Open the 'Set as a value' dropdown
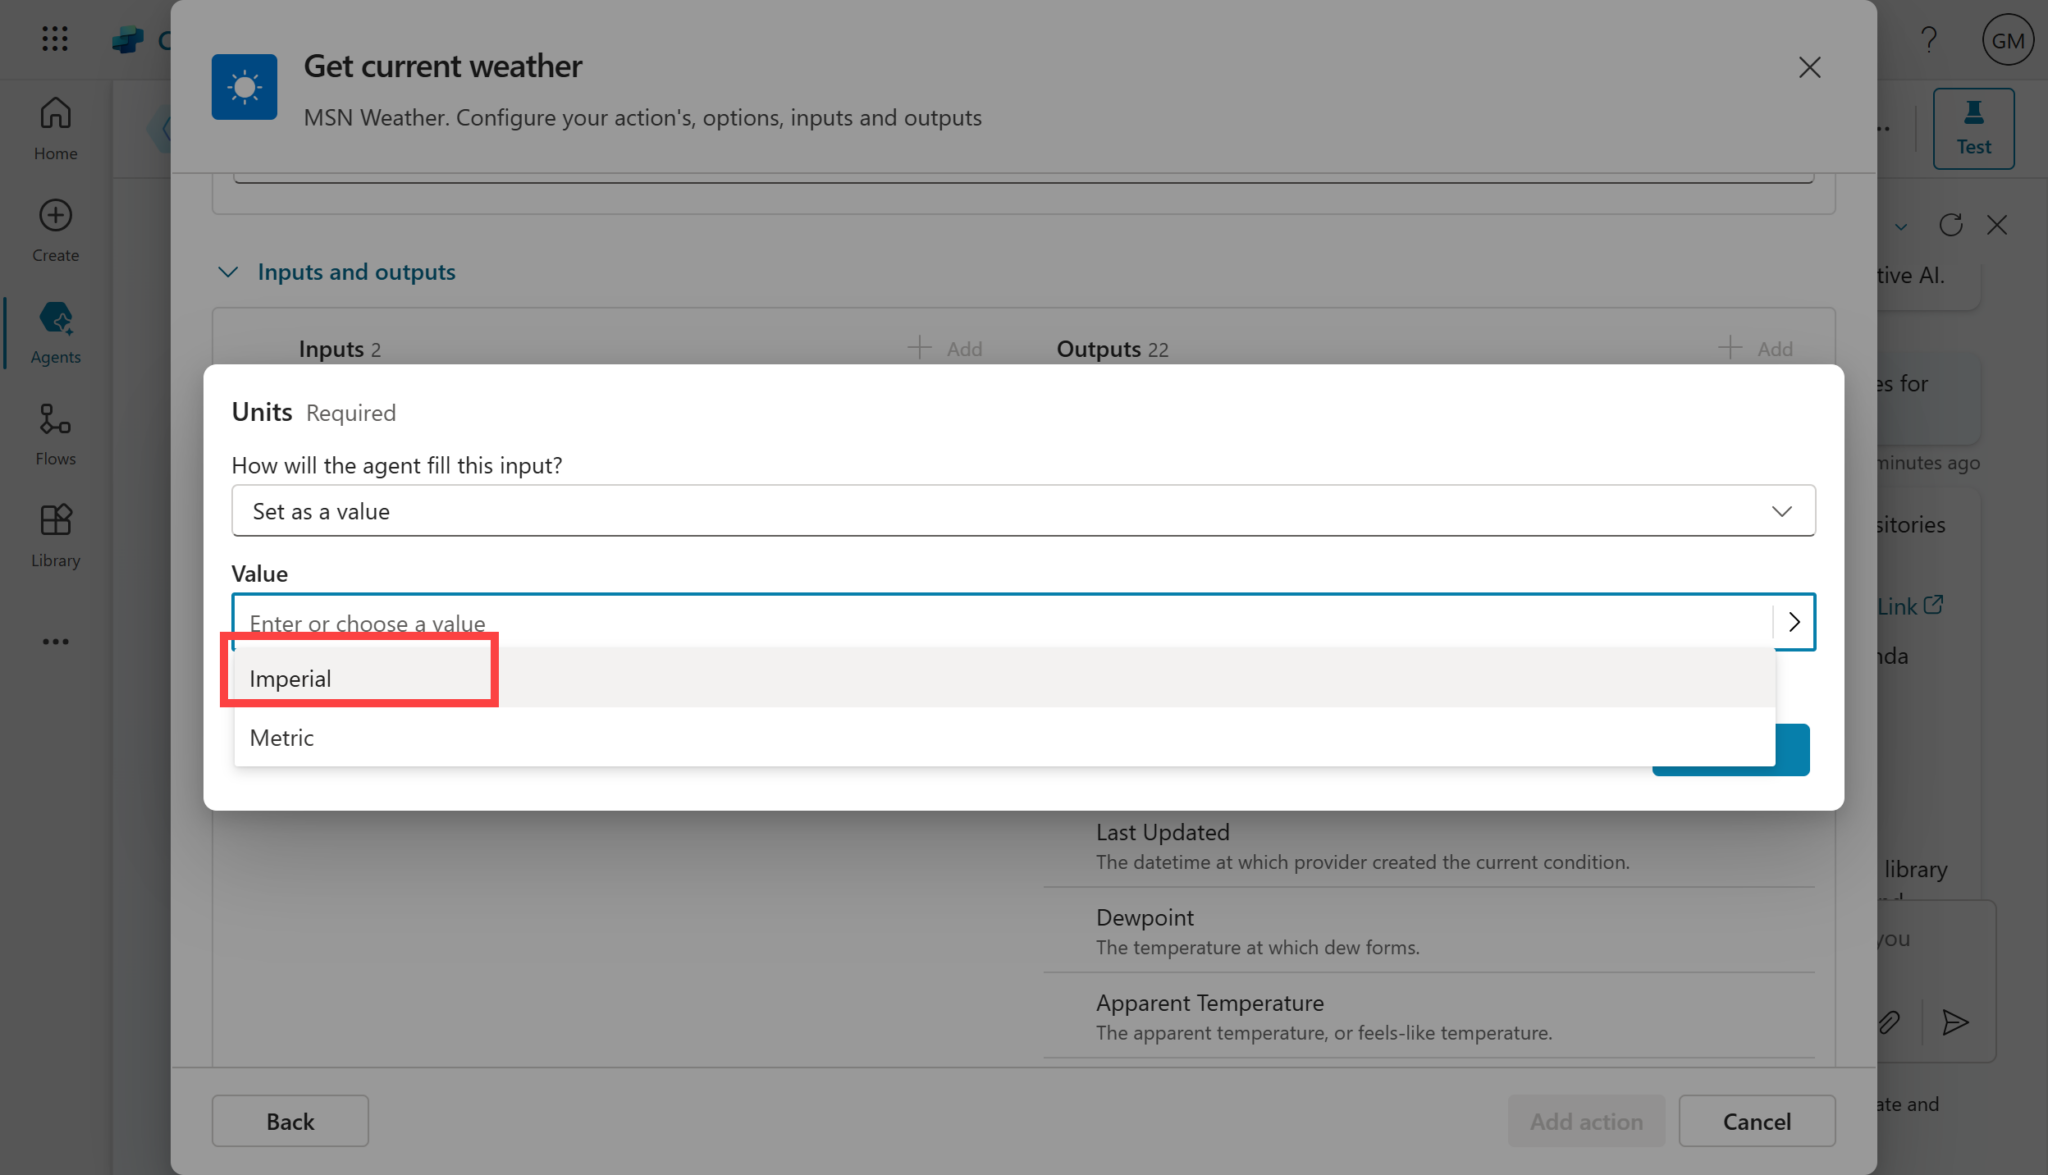Image resolution: width=2048 pixels, height=1175 pixels. coord(1022,511)
